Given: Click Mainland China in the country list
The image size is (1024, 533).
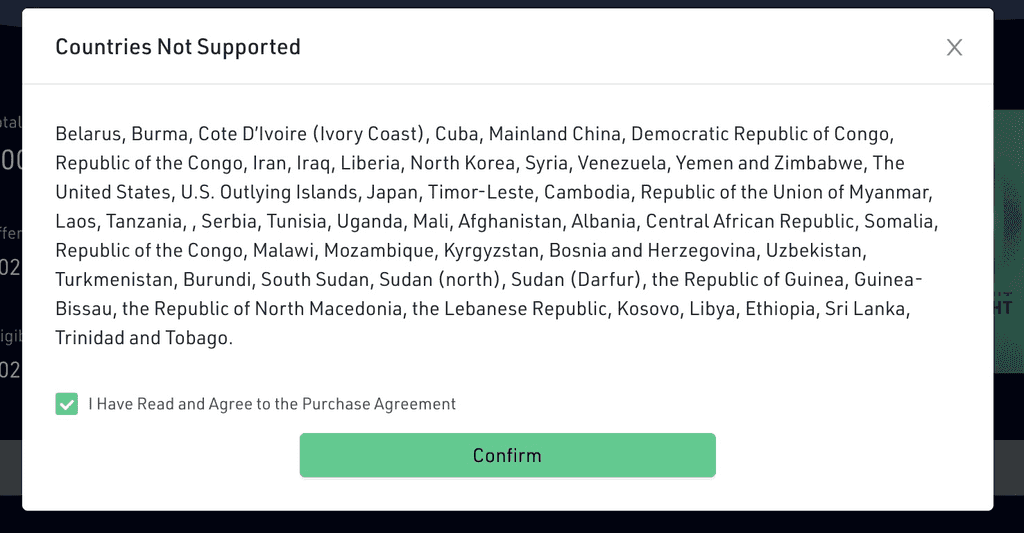Looking at the screenshot, I should pos(554,134).
